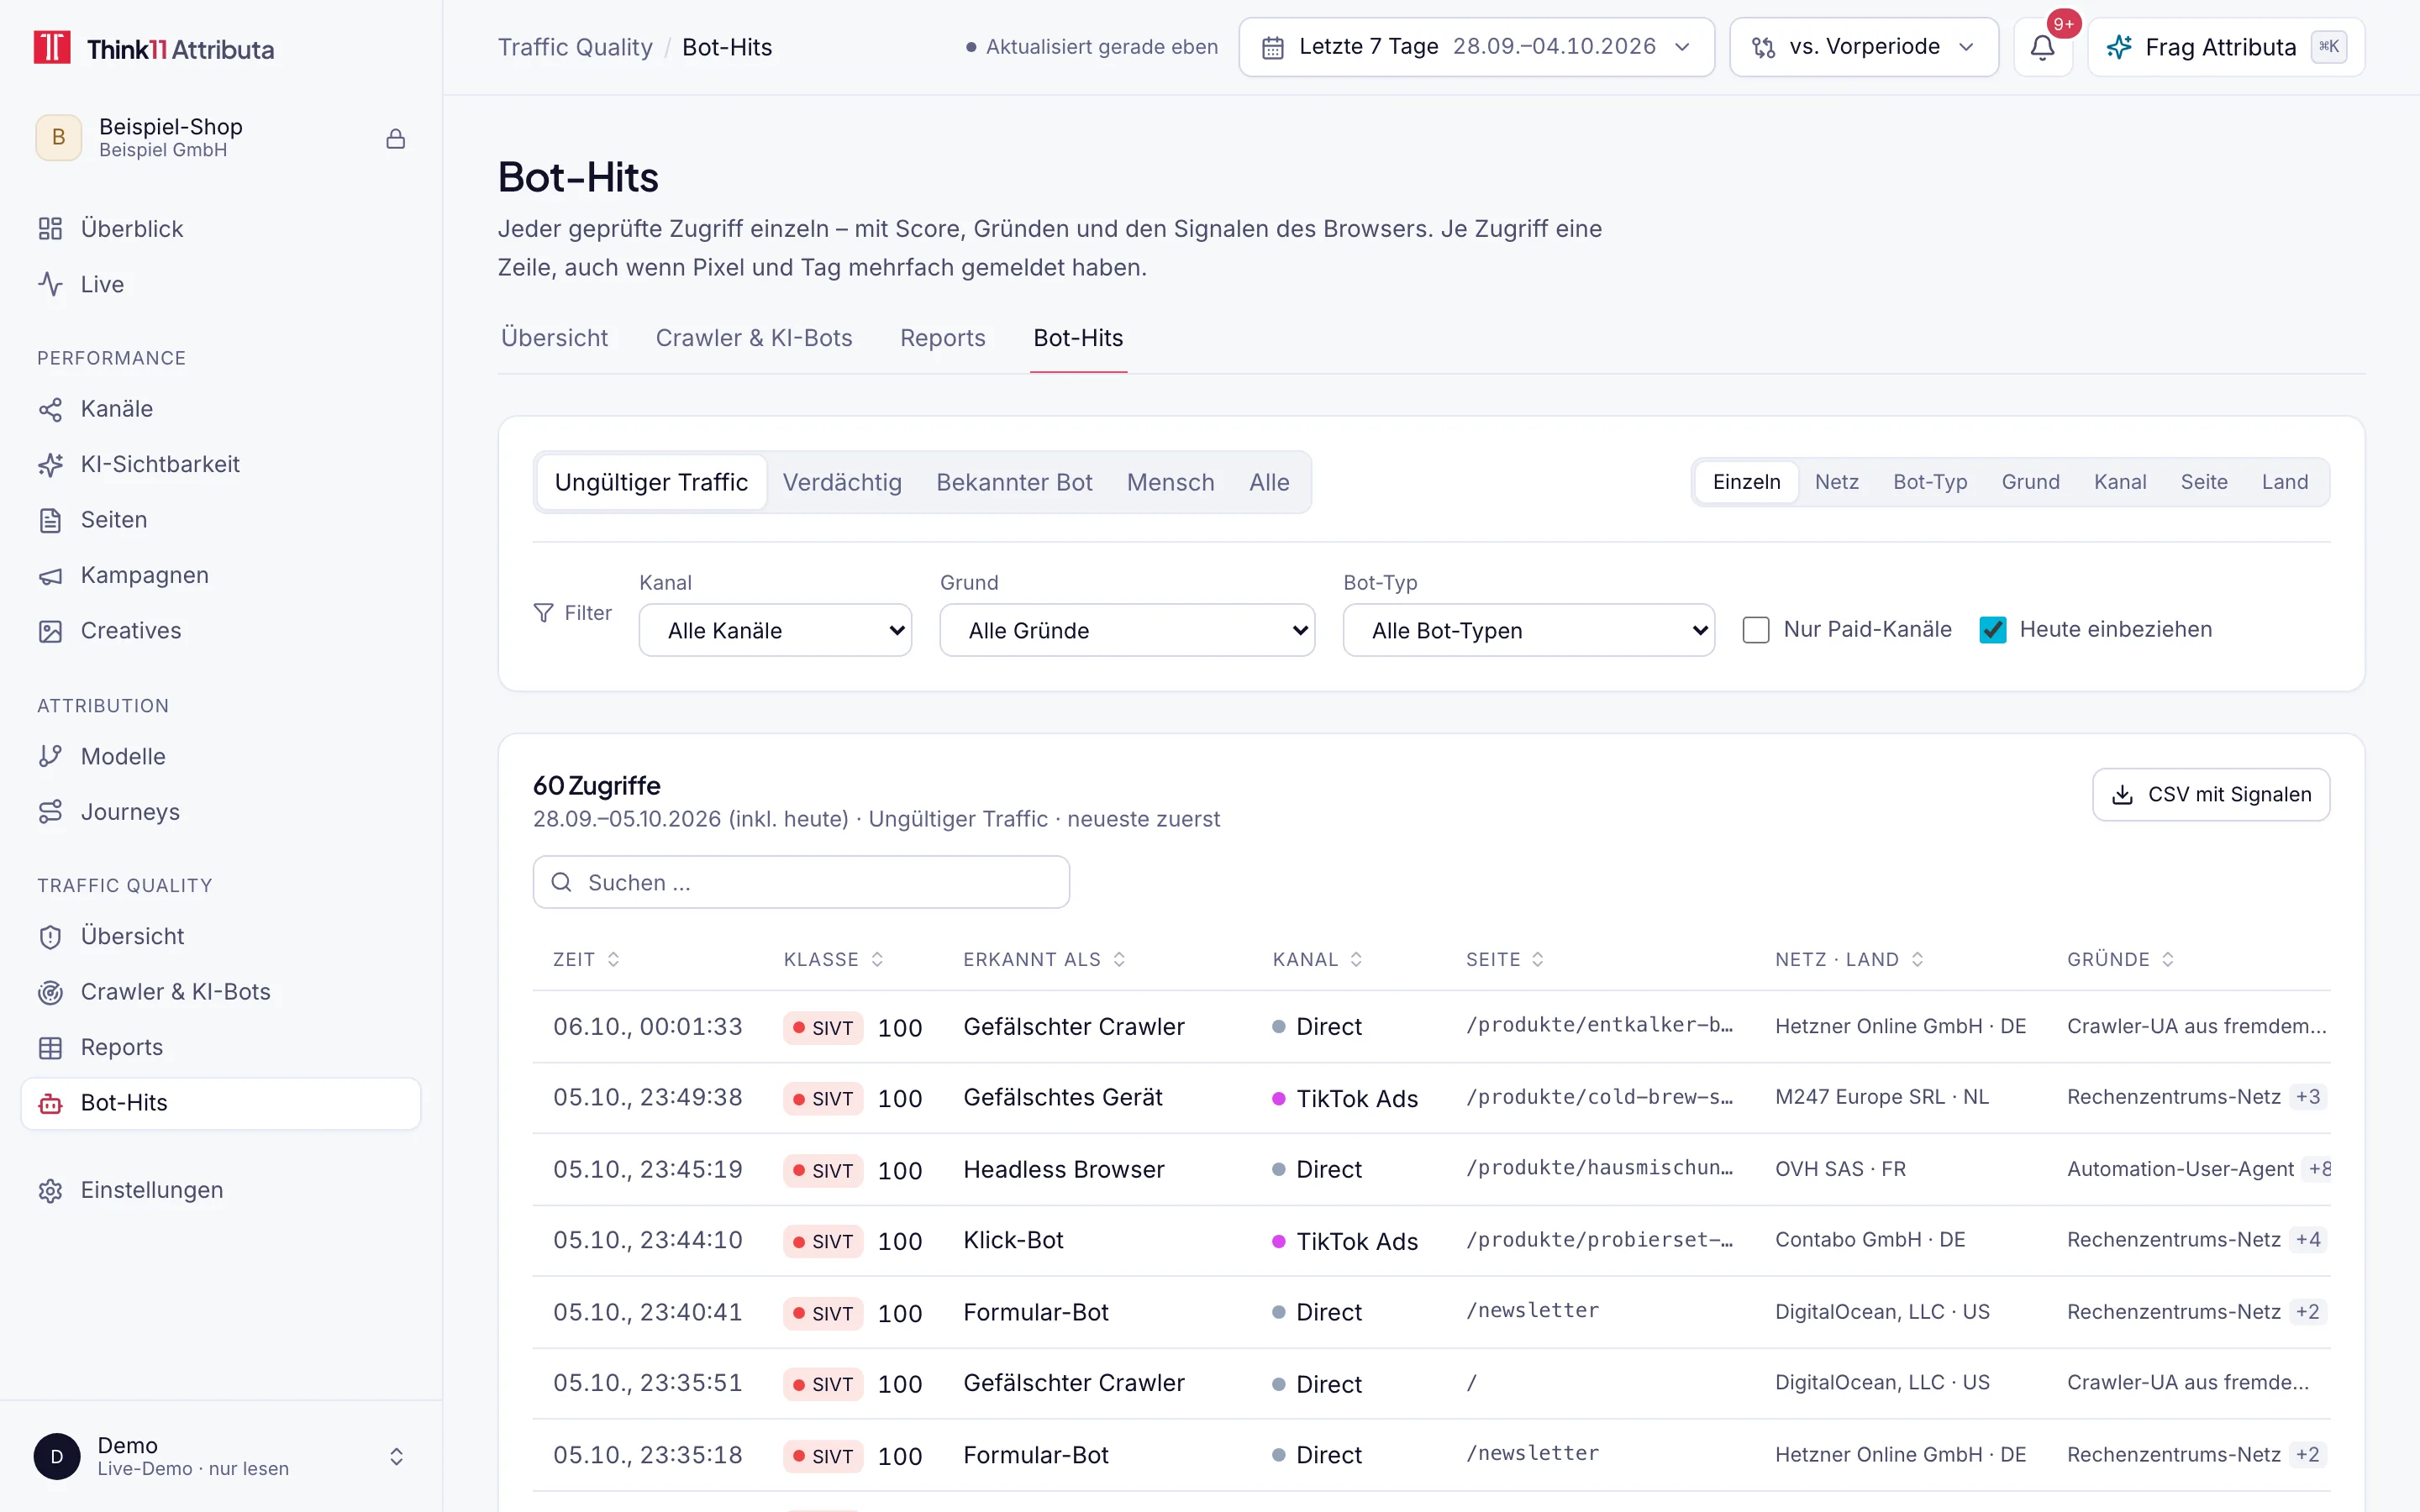Switch to the Crawler & KI-Bots page tab
This screenshot has width=2420, height=1512.
coord(754,338)
